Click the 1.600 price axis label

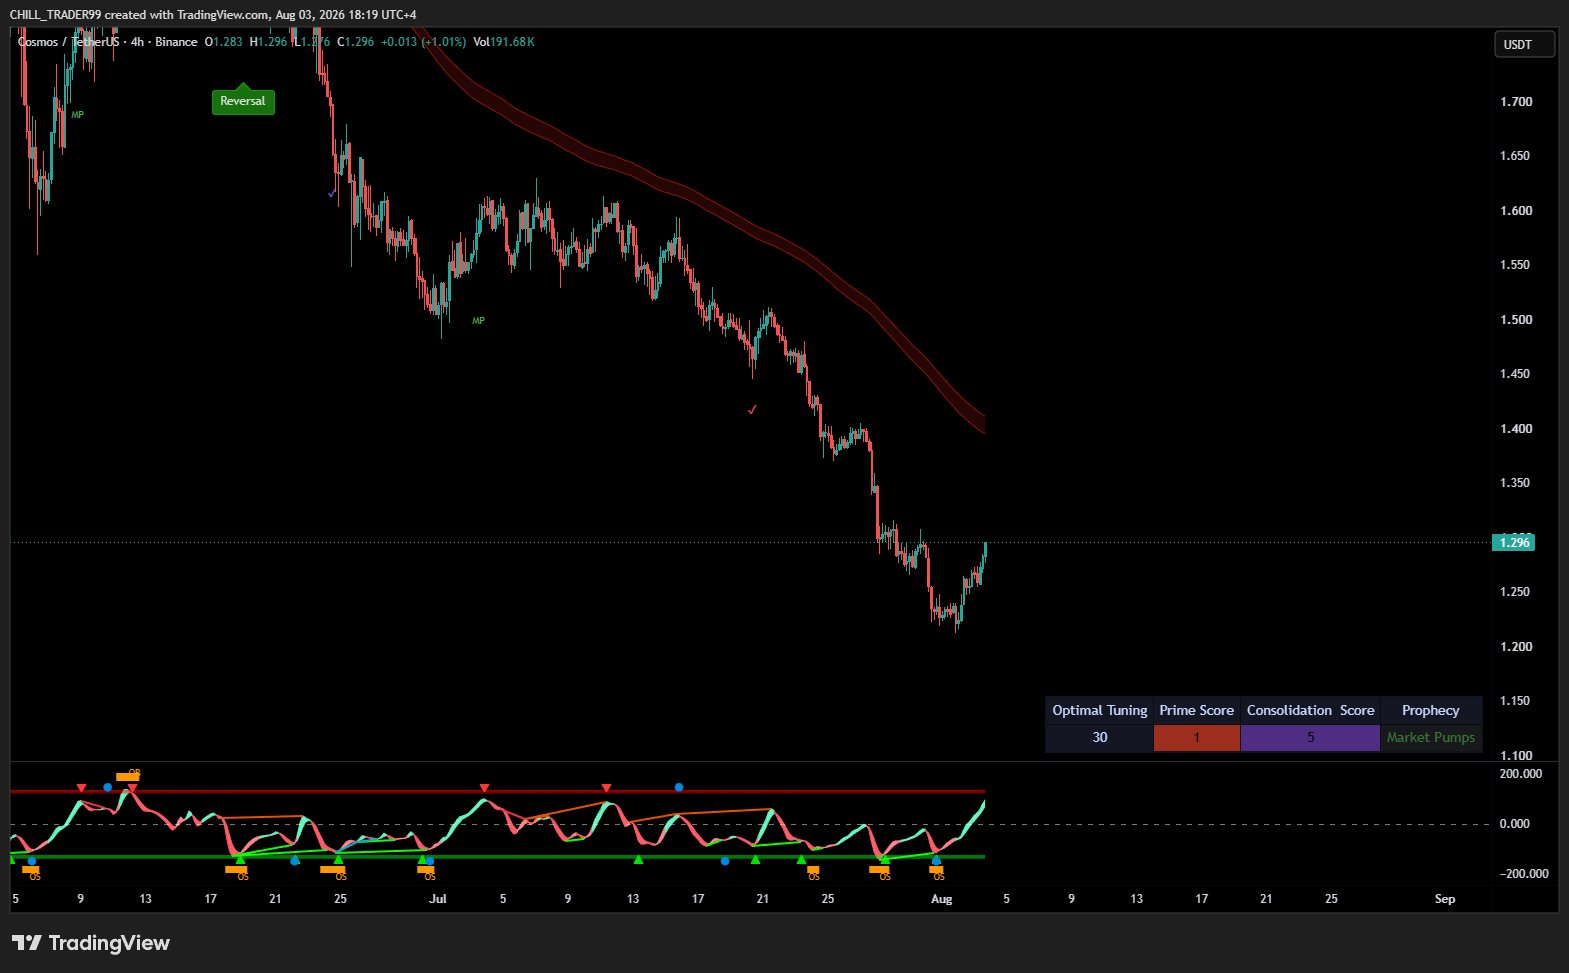[x=1516, y=211]
